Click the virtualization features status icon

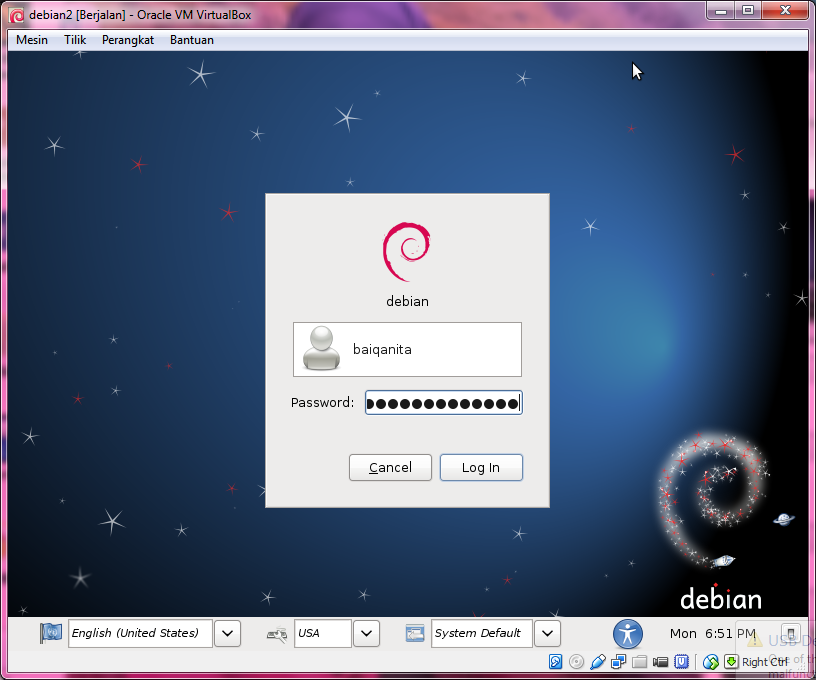click(x=682, y=661)
